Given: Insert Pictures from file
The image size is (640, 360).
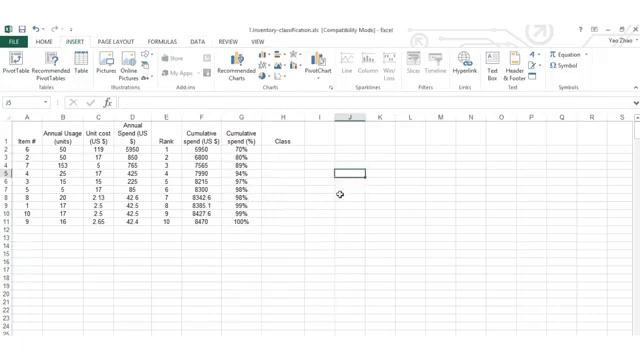Looking at the screenshot, I should [x=106, y=63].
